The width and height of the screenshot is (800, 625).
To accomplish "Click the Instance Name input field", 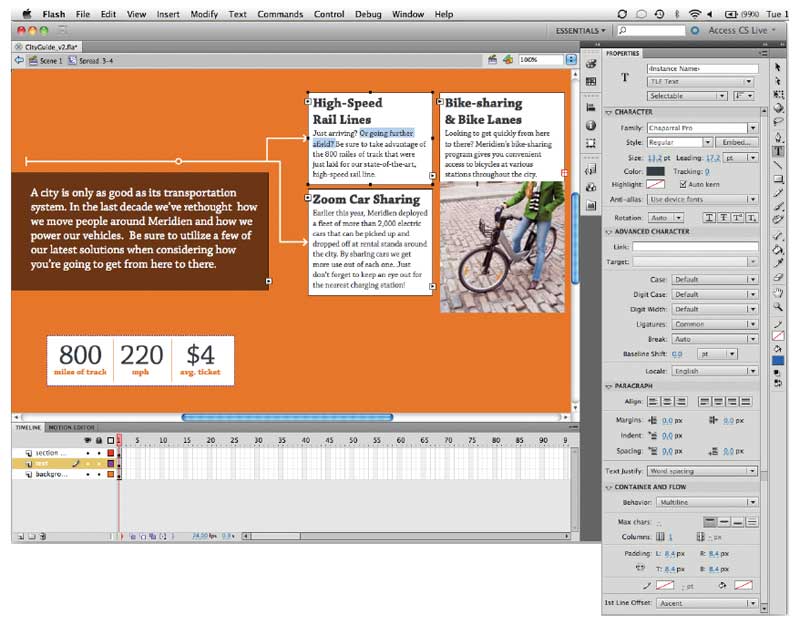I will pos(703,68).
